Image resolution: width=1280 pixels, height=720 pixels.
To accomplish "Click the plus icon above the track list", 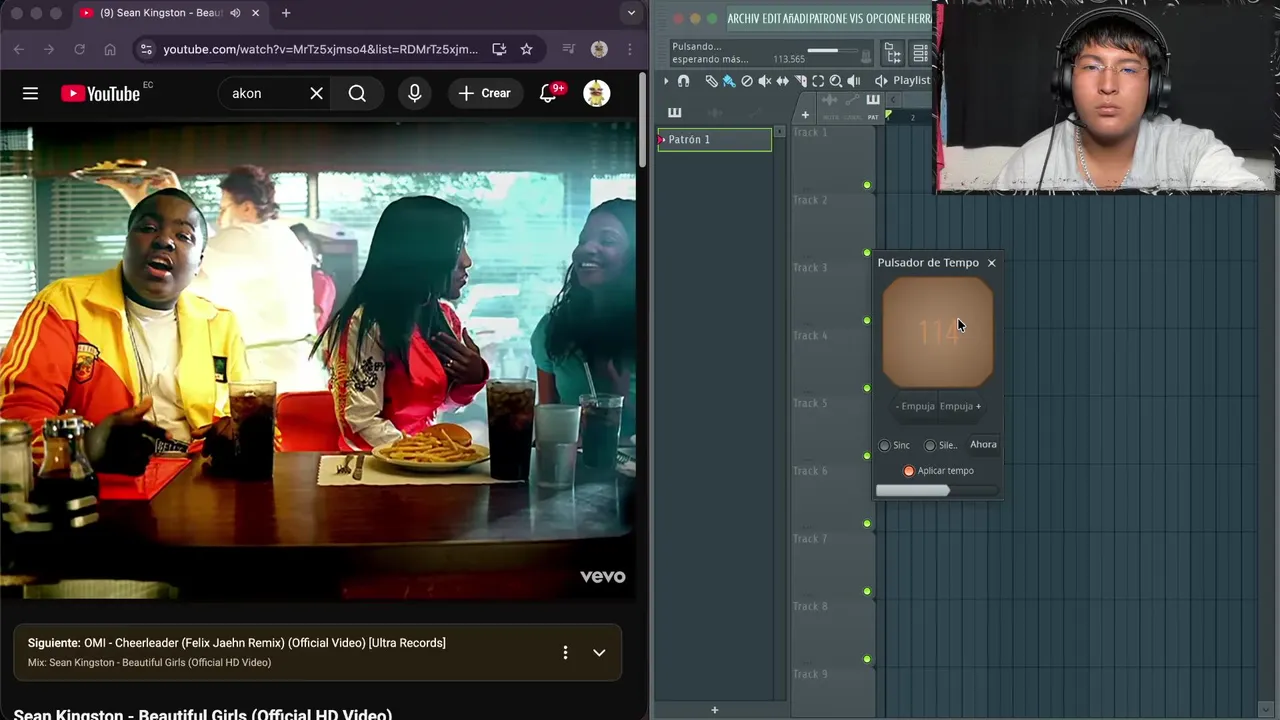I will [805, 114].
